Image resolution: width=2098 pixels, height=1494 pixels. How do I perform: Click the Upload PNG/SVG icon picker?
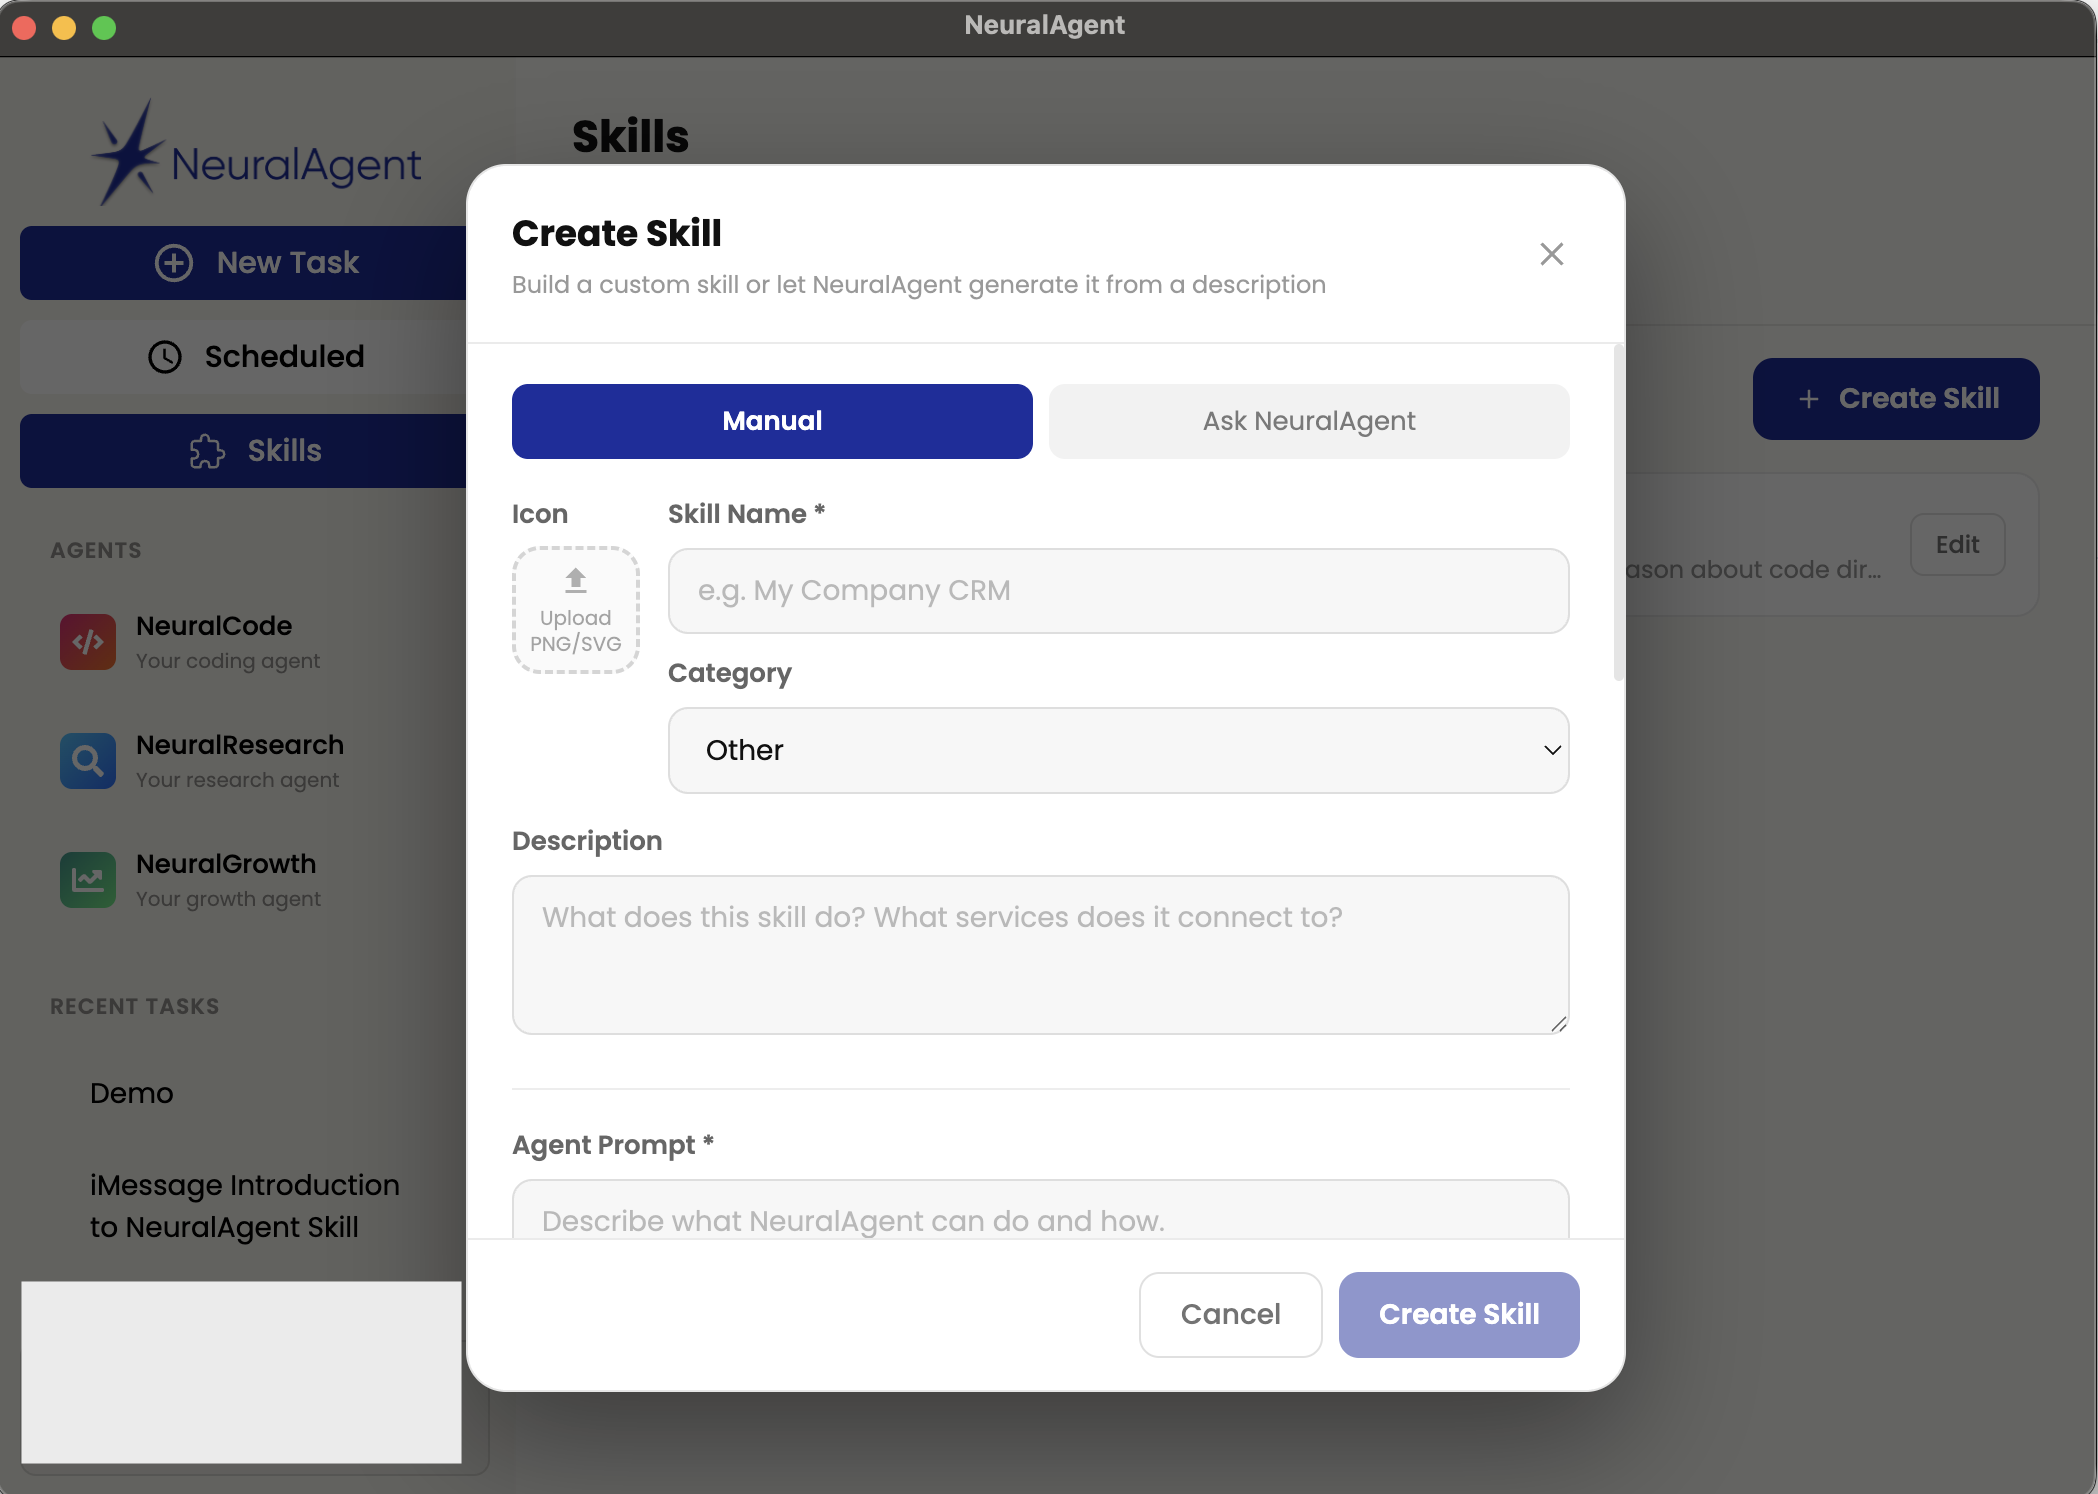[575, 608]
